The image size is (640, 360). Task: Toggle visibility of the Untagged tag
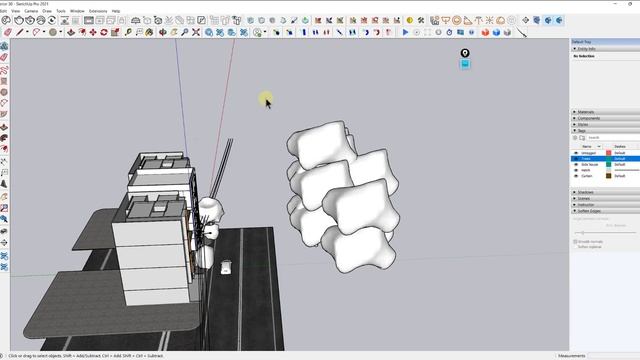pos(576,153)
